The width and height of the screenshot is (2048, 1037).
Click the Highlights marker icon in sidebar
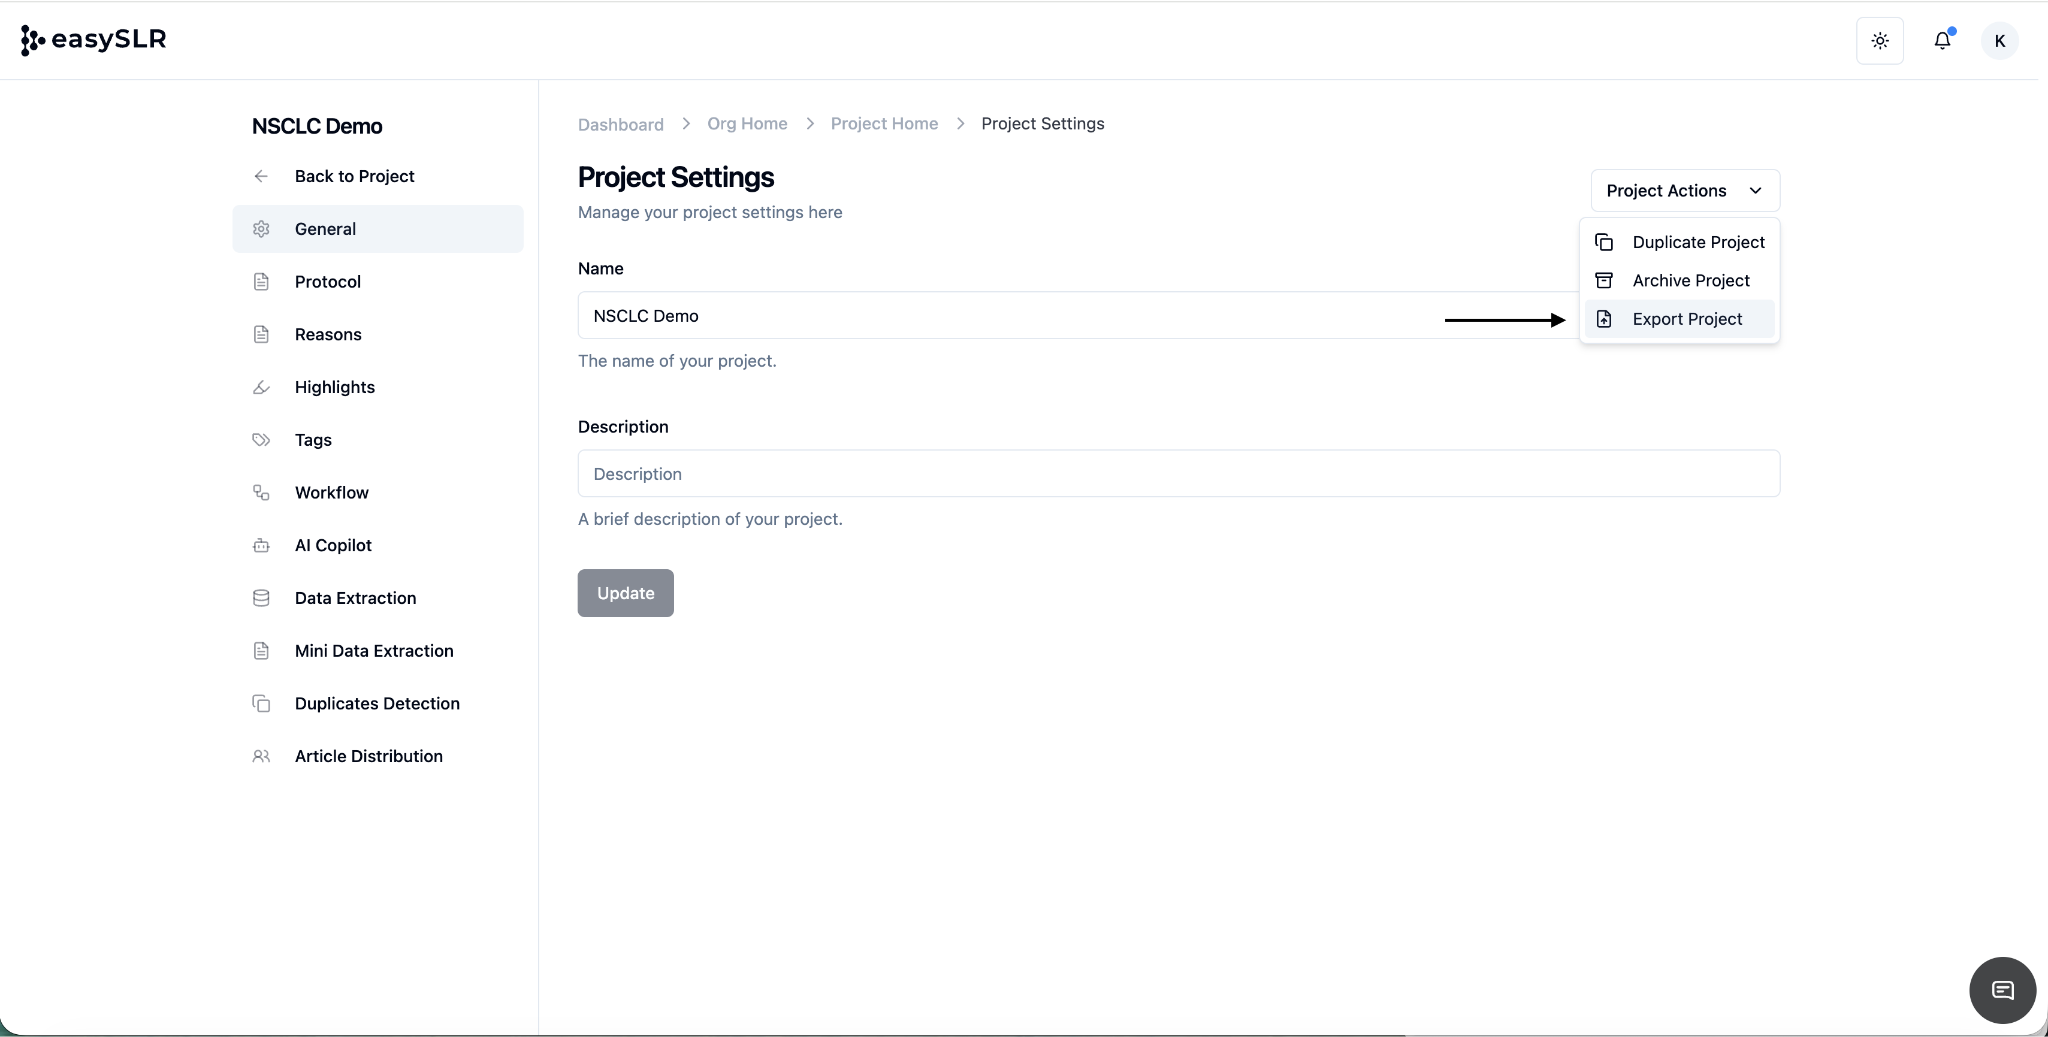coord(261,387)
